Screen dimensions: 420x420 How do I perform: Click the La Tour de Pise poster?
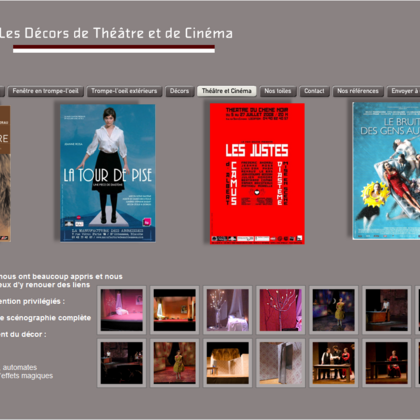[x=108, y=173]
